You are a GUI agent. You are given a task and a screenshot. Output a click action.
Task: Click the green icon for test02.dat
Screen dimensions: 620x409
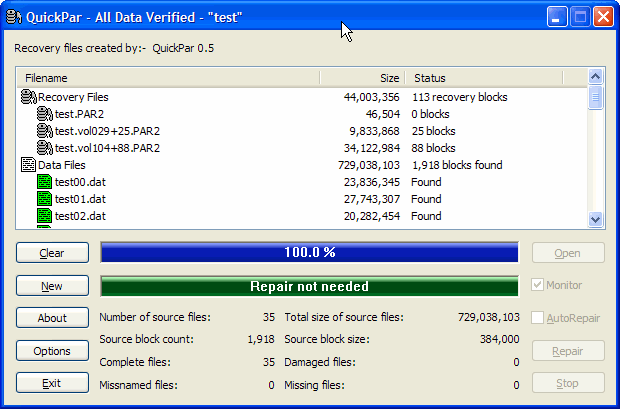[x=44, y=216]
